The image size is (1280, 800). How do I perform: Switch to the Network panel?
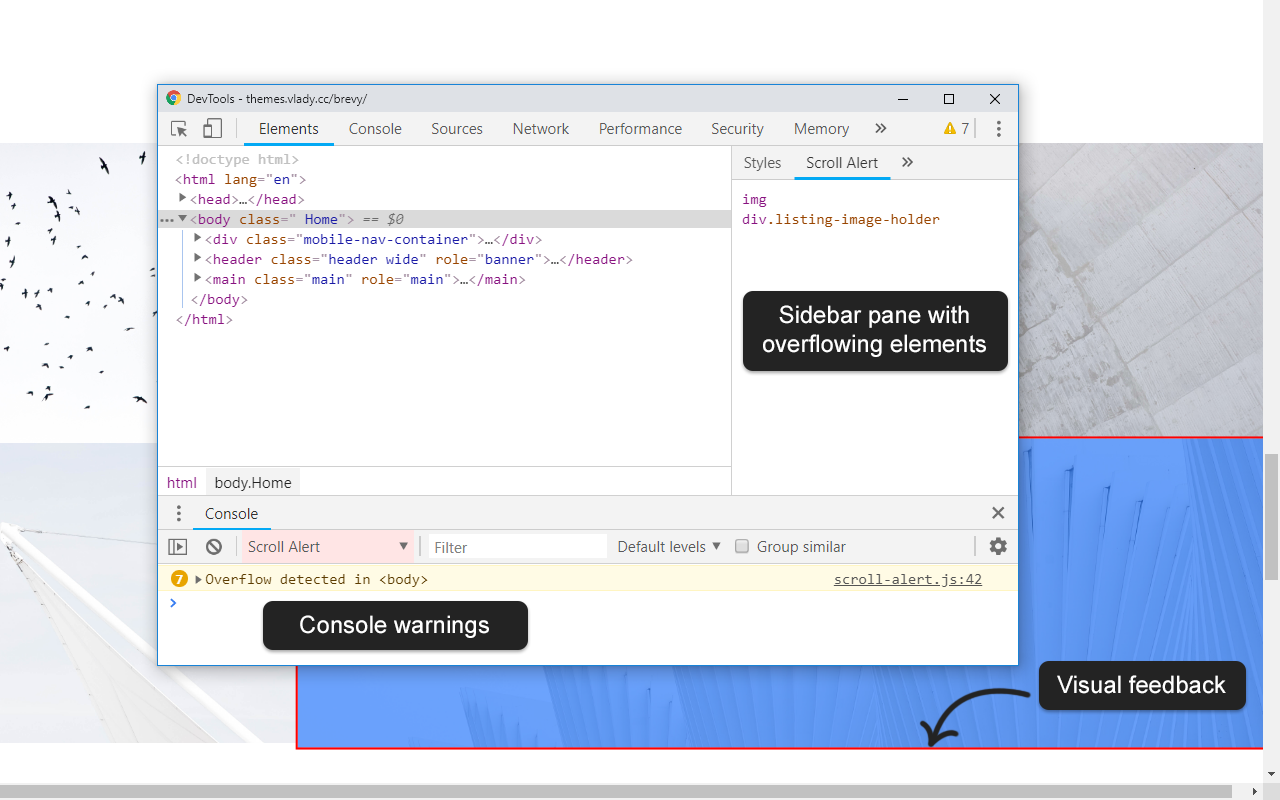[x=540, y=128]
